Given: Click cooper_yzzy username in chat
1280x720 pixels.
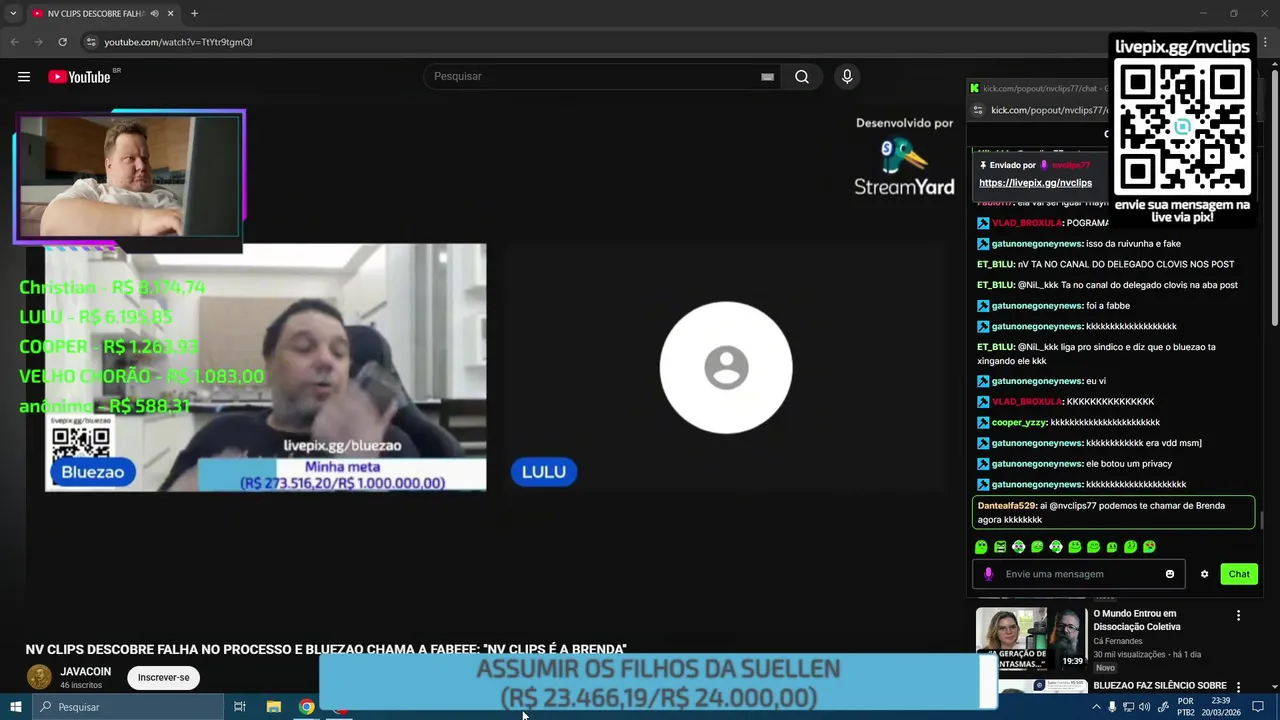Looking at the screenshot, I should 1018,422.
